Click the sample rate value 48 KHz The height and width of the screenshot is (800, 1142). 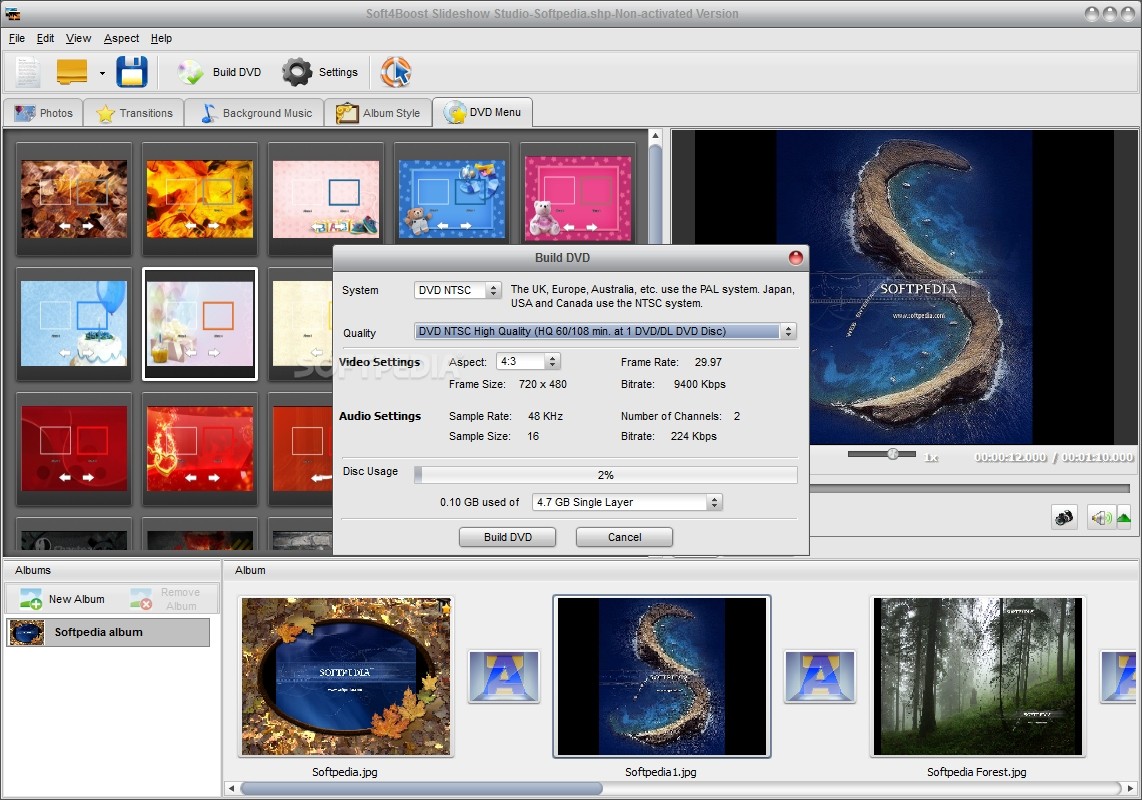point(546,416)
